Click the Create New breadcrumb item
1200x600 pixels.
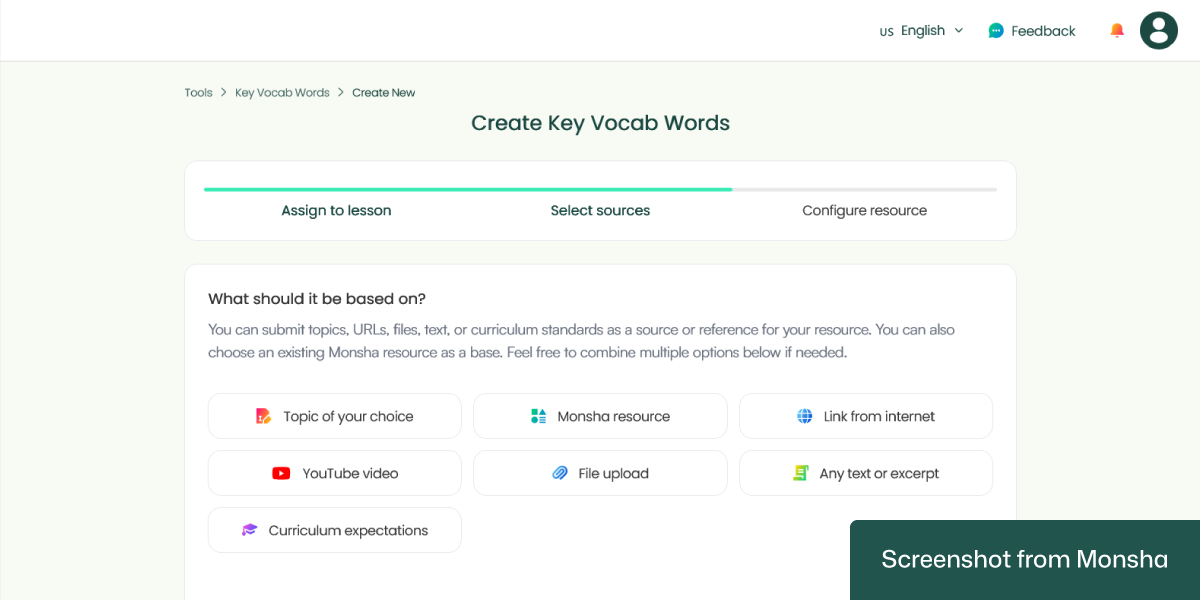(383, 93)
